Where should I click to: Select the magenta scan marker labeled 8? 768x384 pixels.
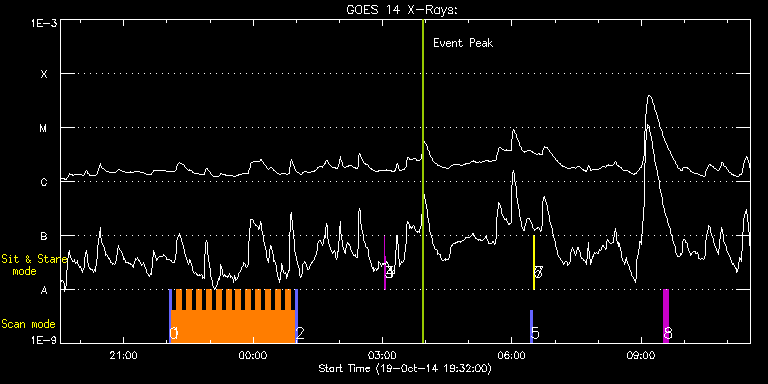coord(666,316)
